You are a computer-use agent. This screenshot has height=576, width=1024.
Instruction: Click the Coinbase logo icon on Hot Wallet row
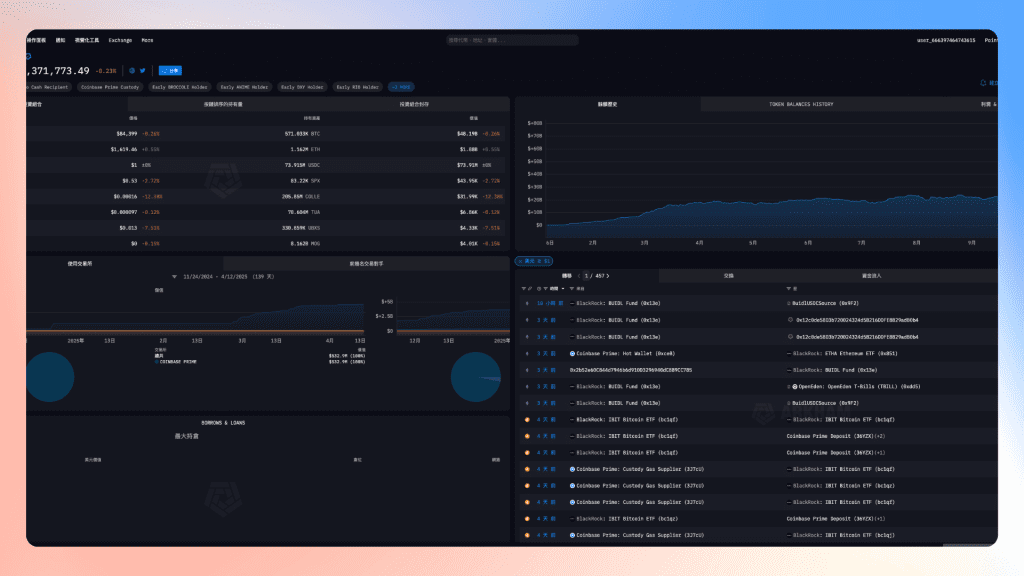point(572,354)
